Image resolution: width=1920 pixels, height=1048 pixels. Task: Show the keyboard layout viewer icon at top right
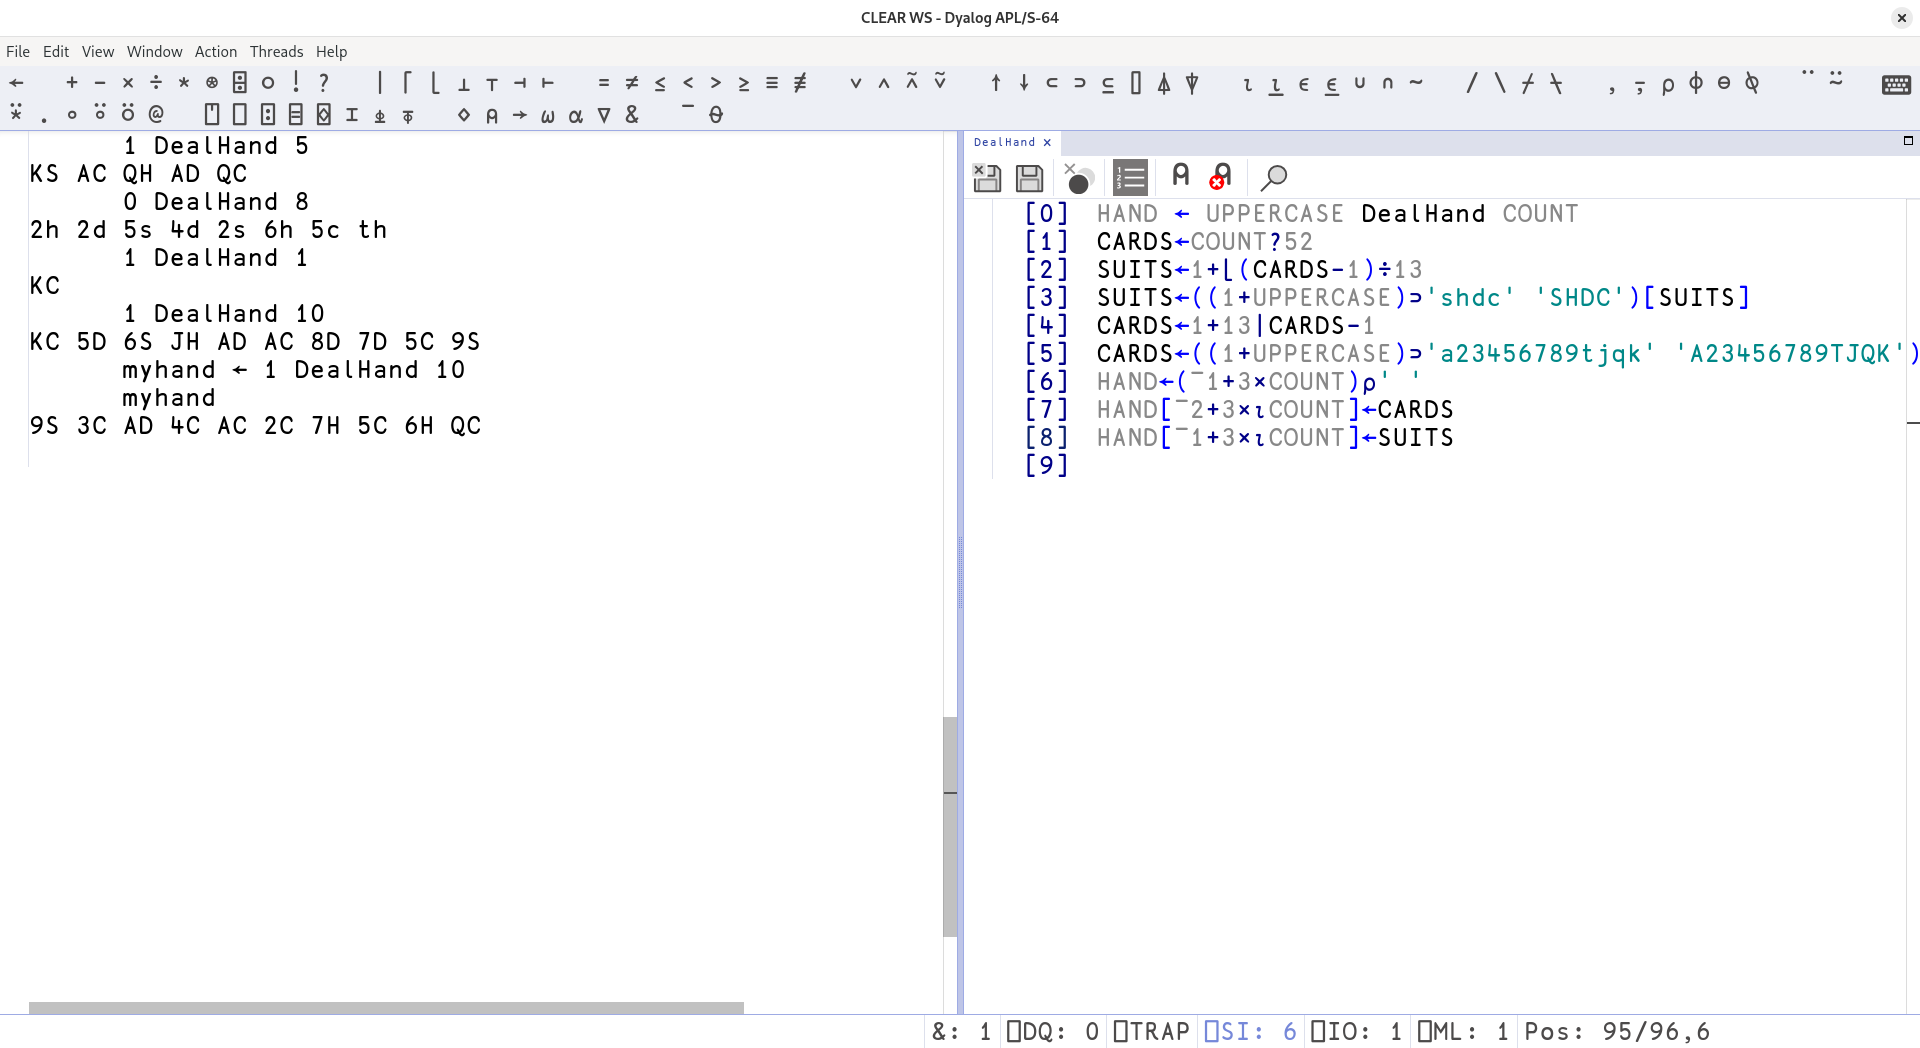(1897, 85)
